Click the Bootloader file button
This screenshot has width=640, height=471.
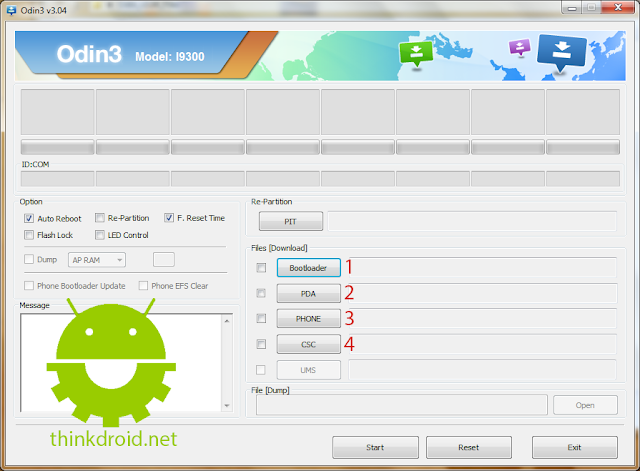[x=309, y=268]
